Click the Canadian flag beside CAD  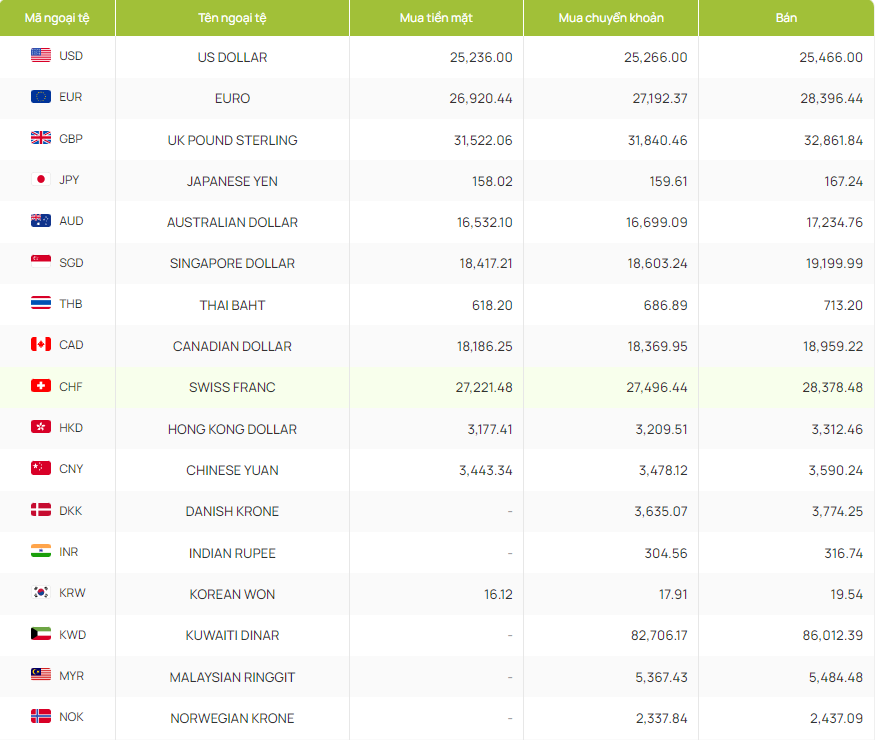[41, 345]
